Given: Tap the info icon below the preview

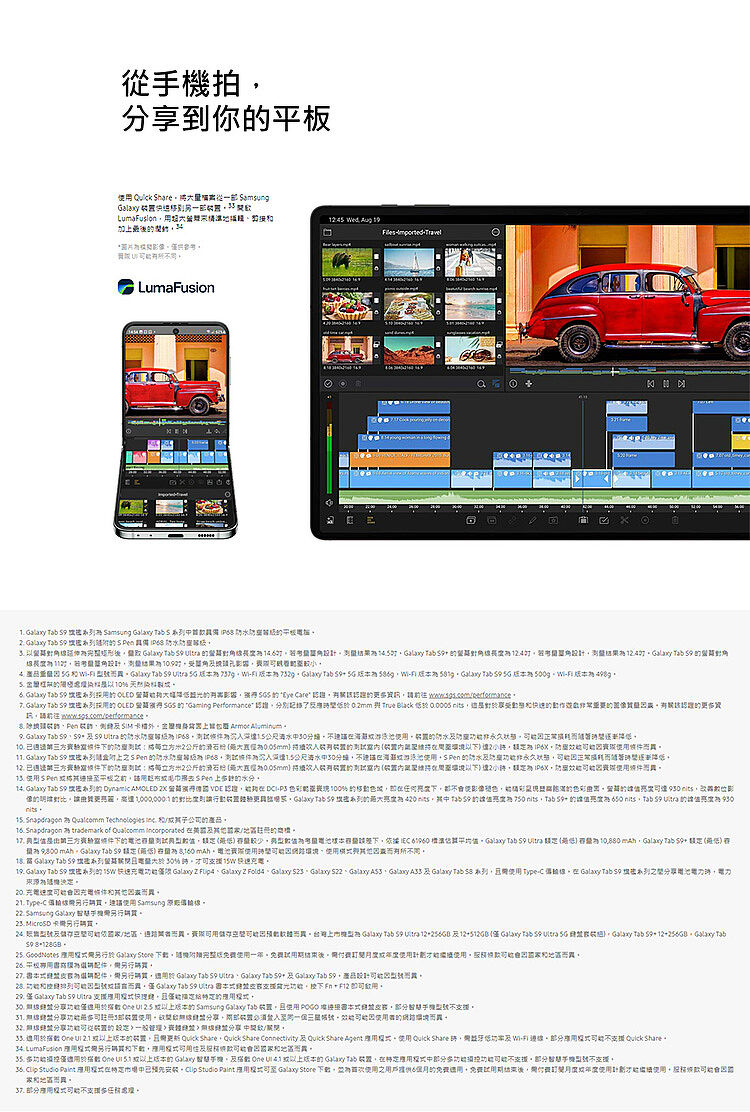Looking at the screenshot, I should pos(513,384).
